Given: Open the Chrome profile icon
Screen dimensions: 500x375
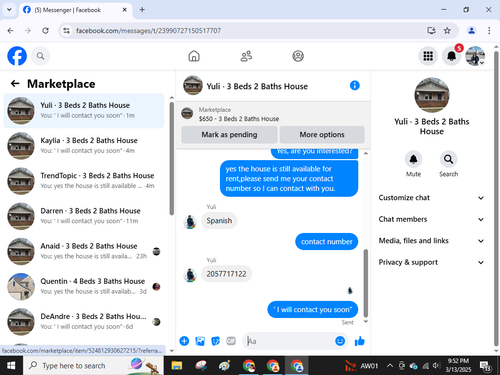Looking at the screenshot, I should click(x=471, y=31).
